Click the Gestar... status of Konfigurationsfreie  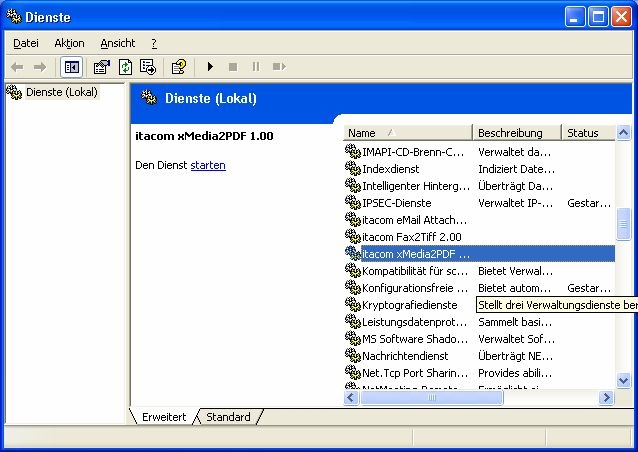[x=589, y=288]
